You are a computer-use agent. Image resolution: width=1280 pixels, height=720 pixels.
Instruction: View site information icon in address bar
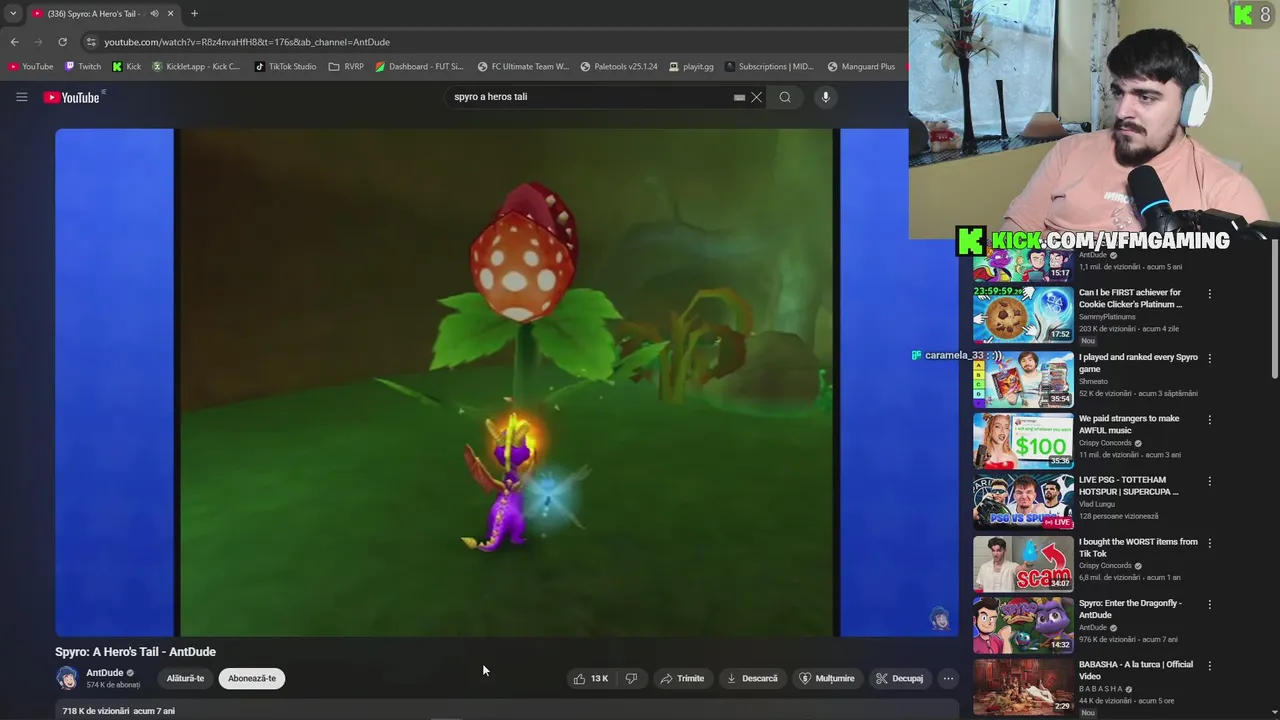click(x=91, y=42)
